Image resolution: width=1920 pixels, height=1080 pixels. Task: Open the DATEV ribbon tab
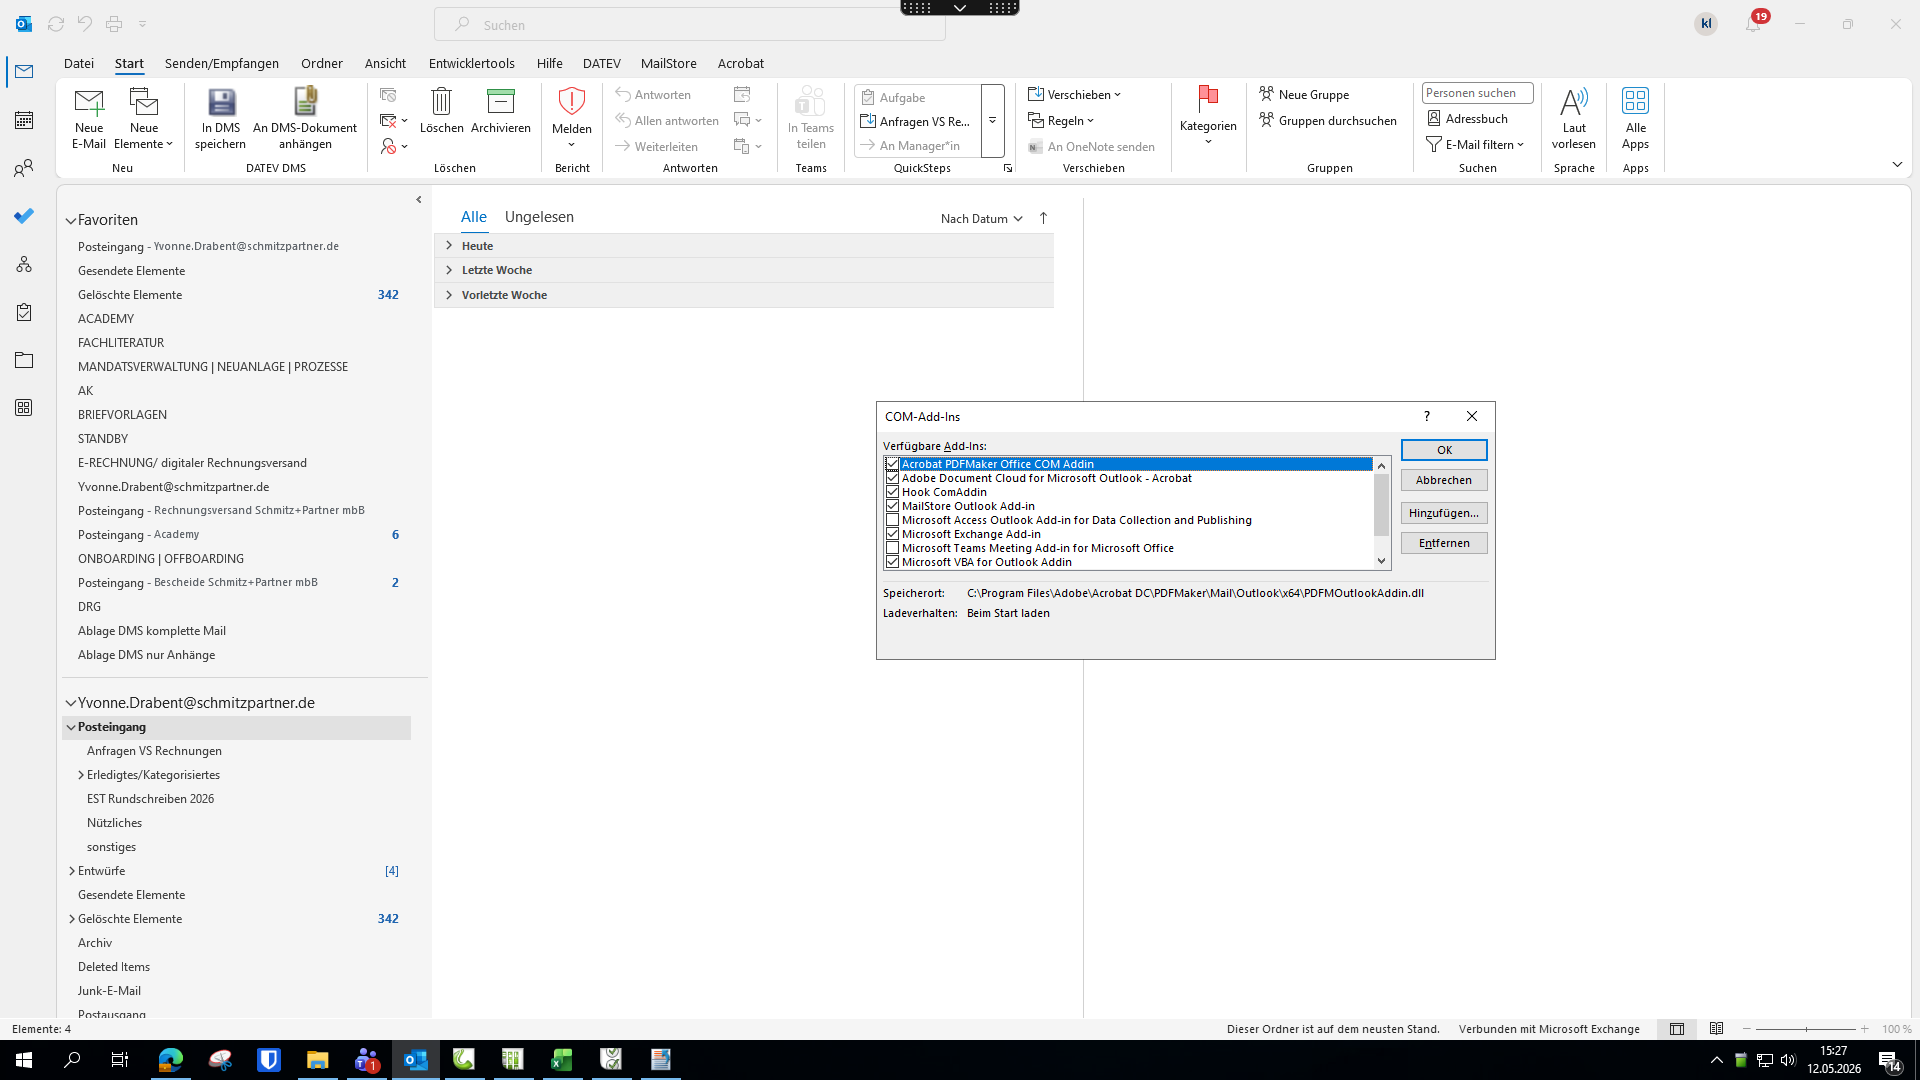(602, 63)
